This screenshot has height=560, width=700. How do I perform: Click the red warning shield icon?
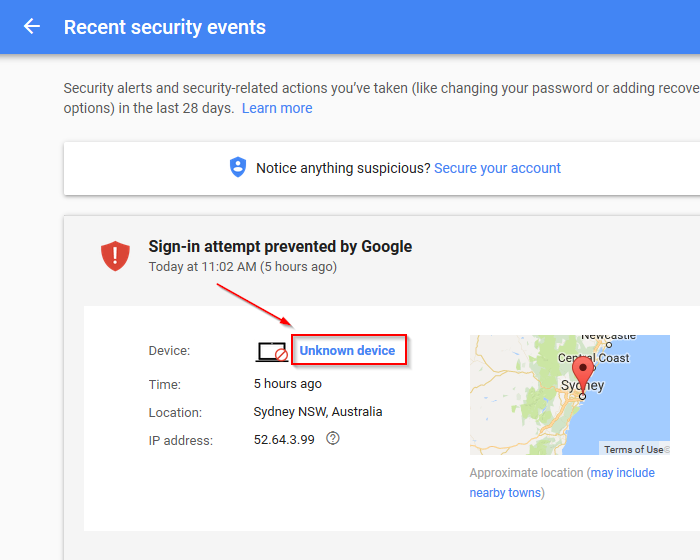pyautogui.click(x=116, y=256)
